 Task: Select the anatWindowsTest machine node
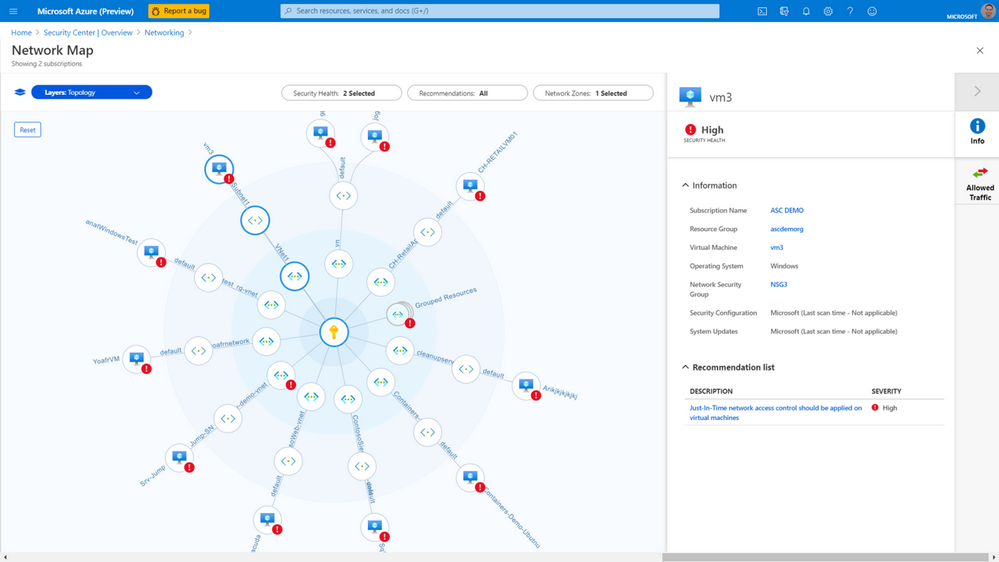click(x=151, y=253)
